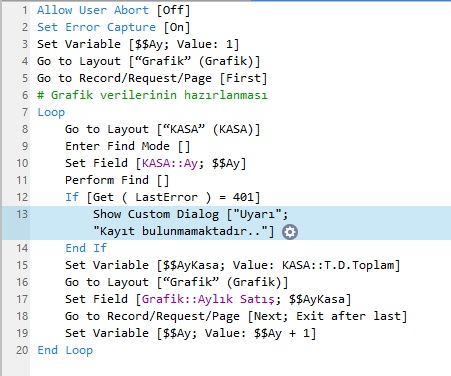Click the If Get LastError = 401 step
The width and height of the screenshot is (451, 376).
[x=162, y=197]
